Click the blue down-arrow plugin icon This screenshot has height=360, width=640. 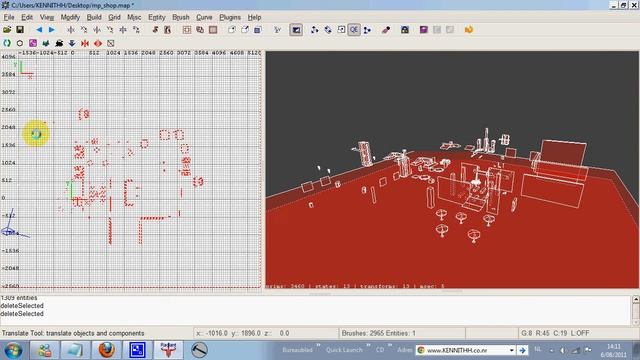tap(72, 43)
